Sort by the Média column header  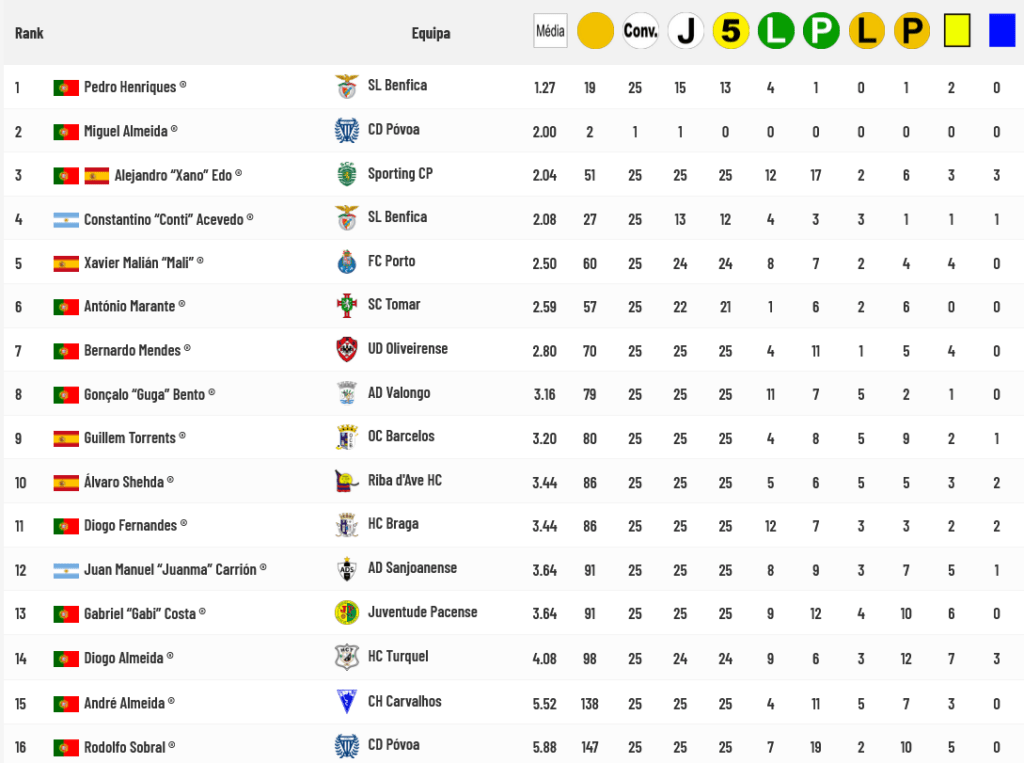click(550, 31)
